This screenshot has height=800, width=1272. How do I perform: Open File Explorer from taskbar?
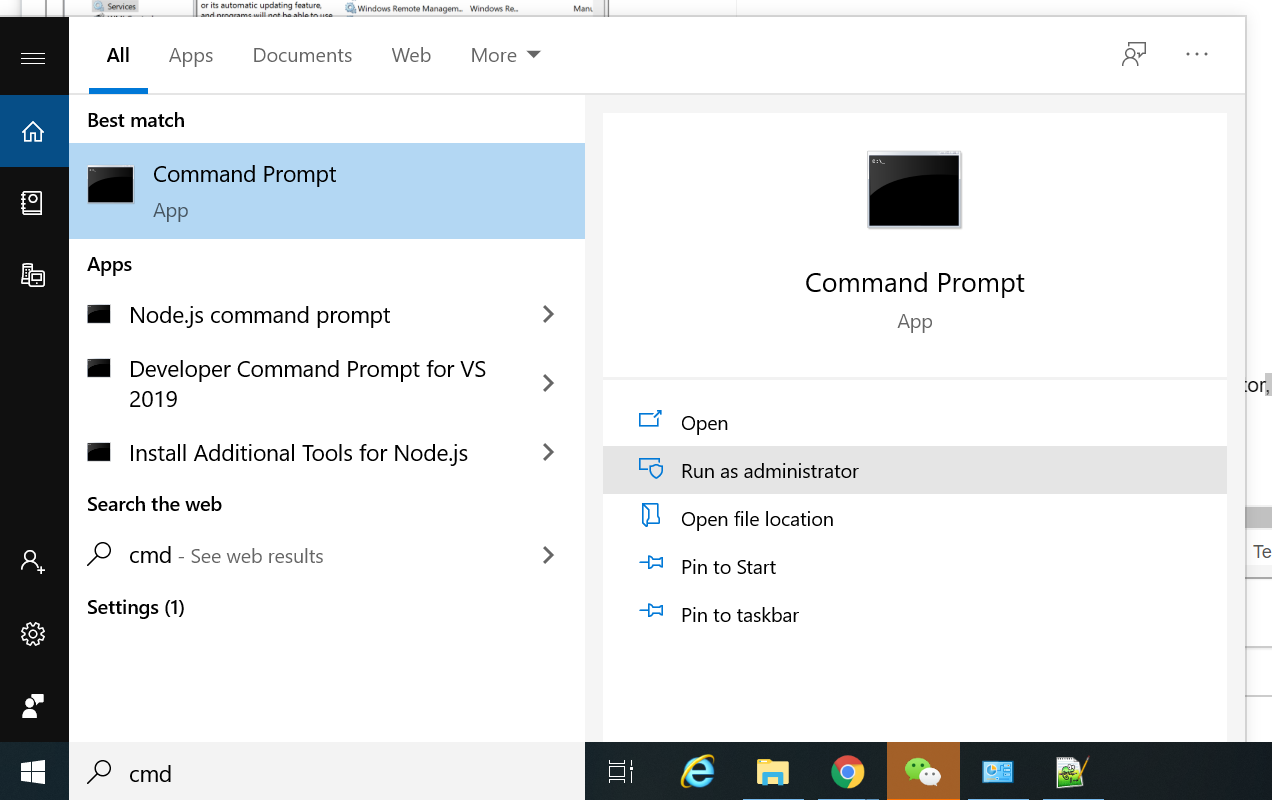pos(772,772)
